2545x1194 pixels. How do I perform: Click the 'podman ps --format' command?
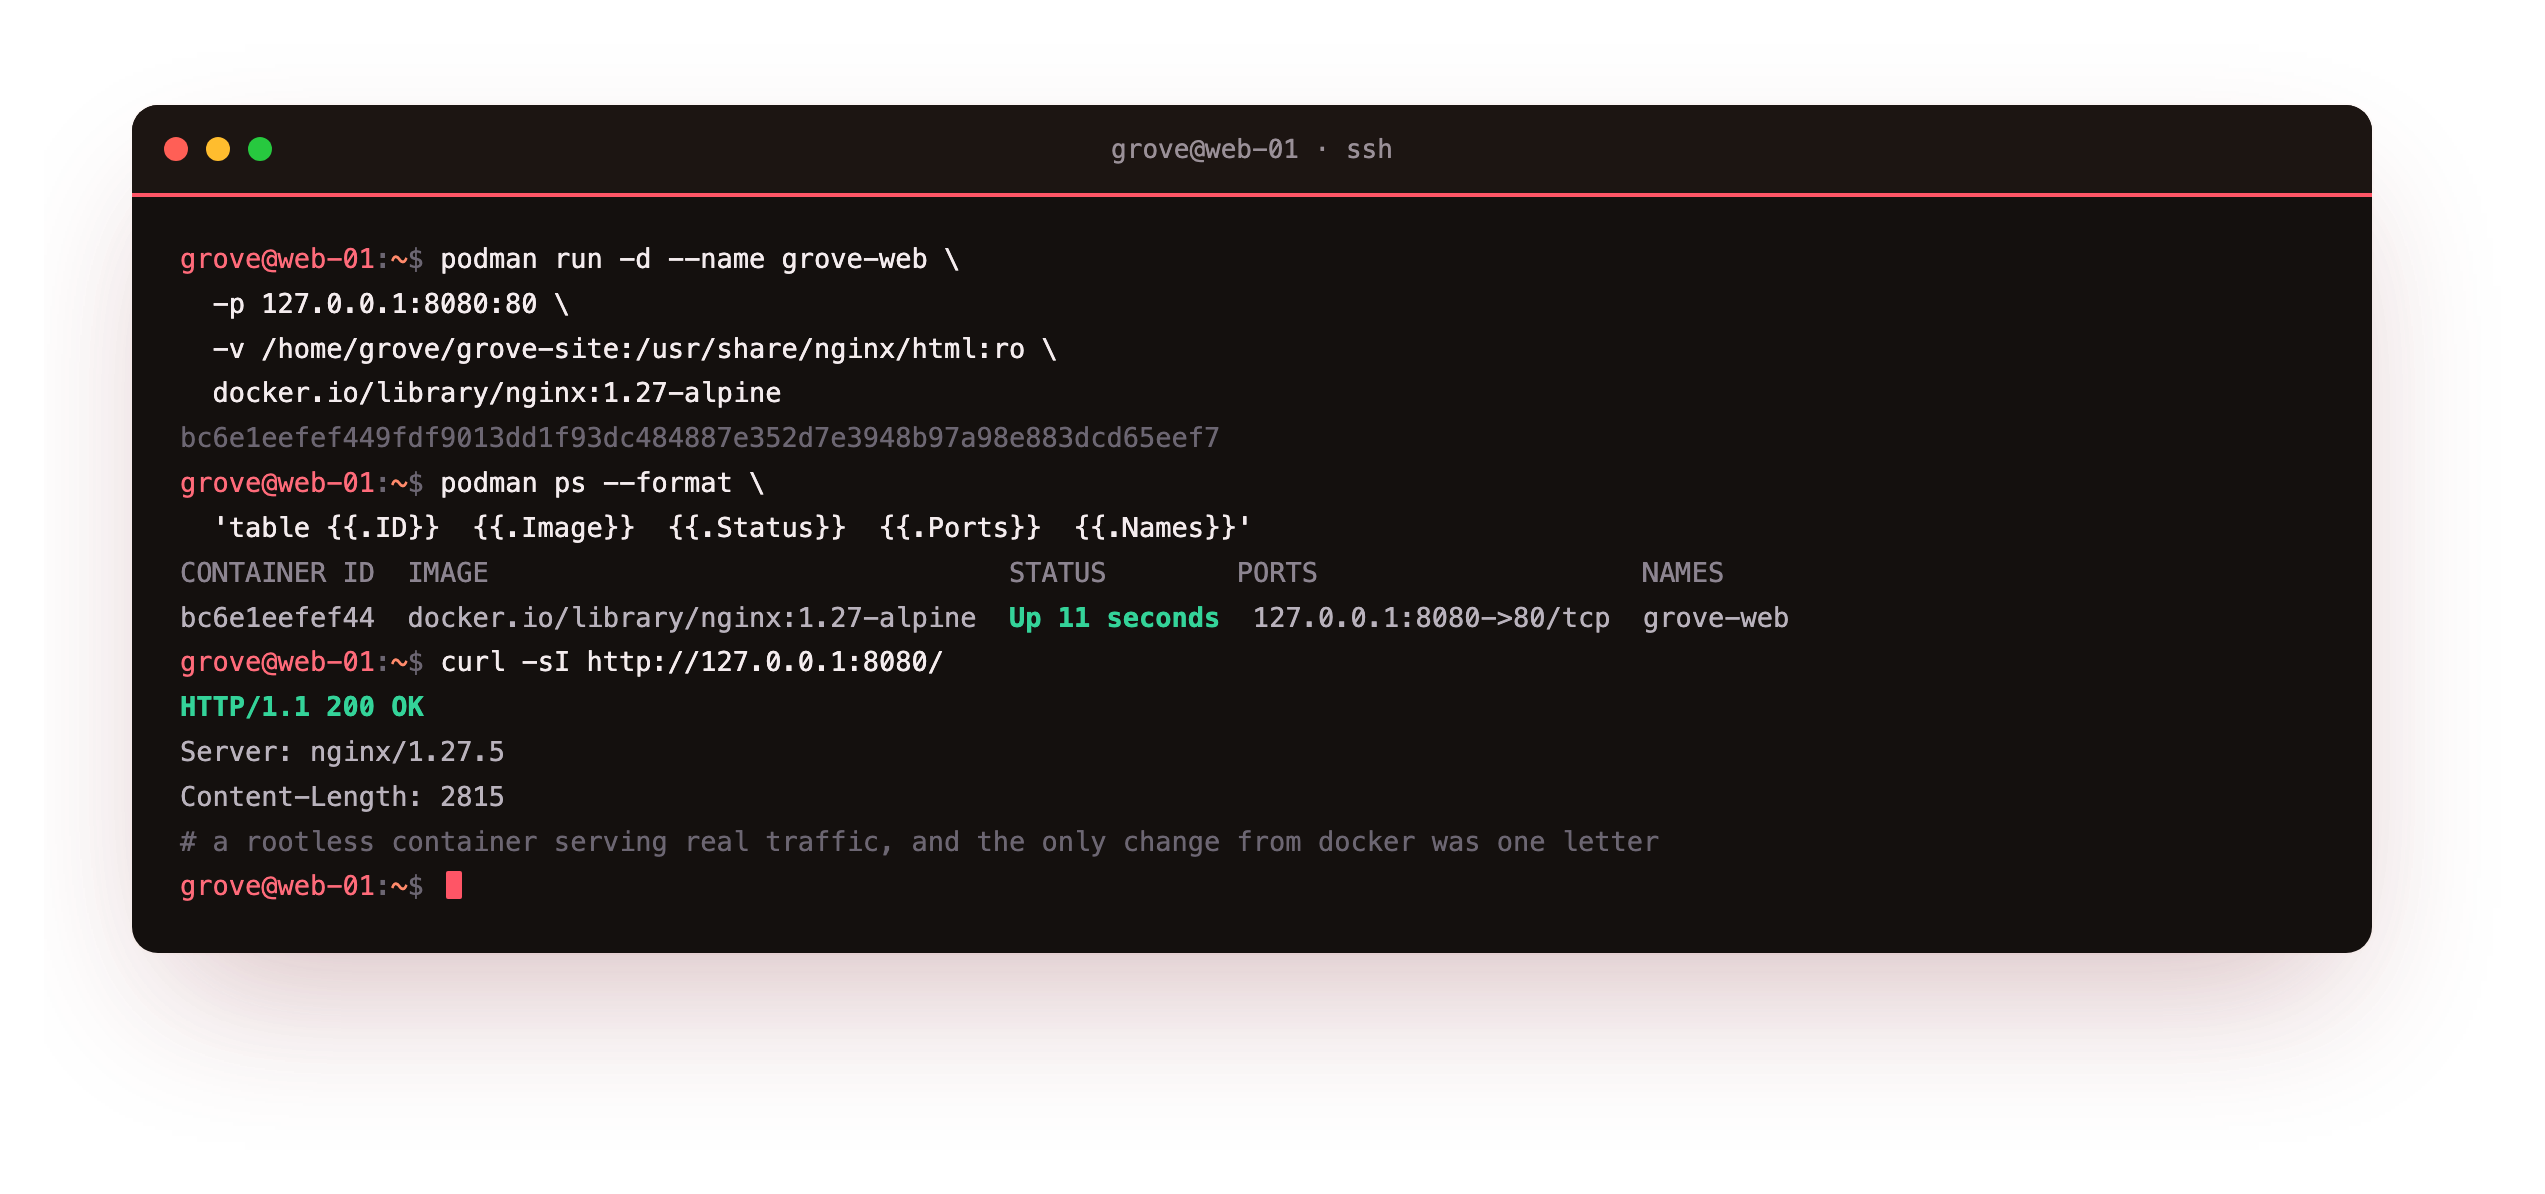pyautogui.click(x=602, y=483)
